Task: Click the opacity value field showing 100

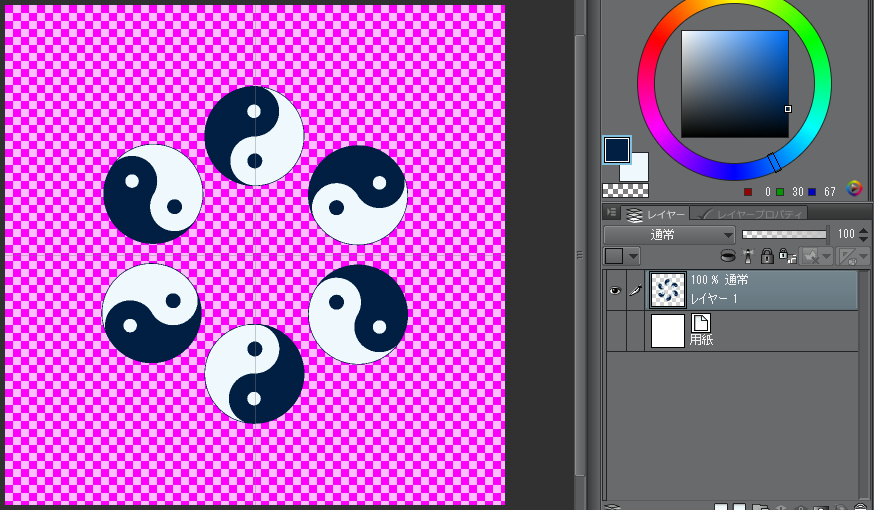Action: pyautogui.click(x=846, y=234)
